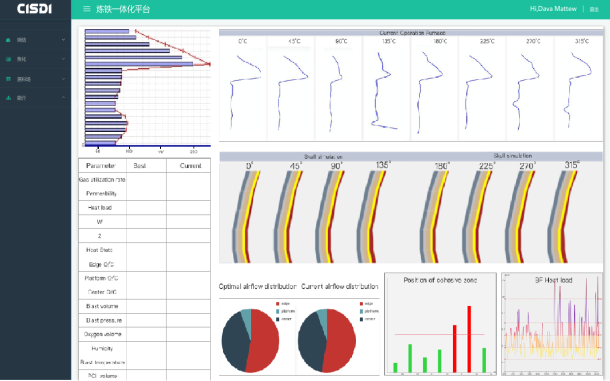
Task: Click the Edge O/C row label
Action: 101,265
